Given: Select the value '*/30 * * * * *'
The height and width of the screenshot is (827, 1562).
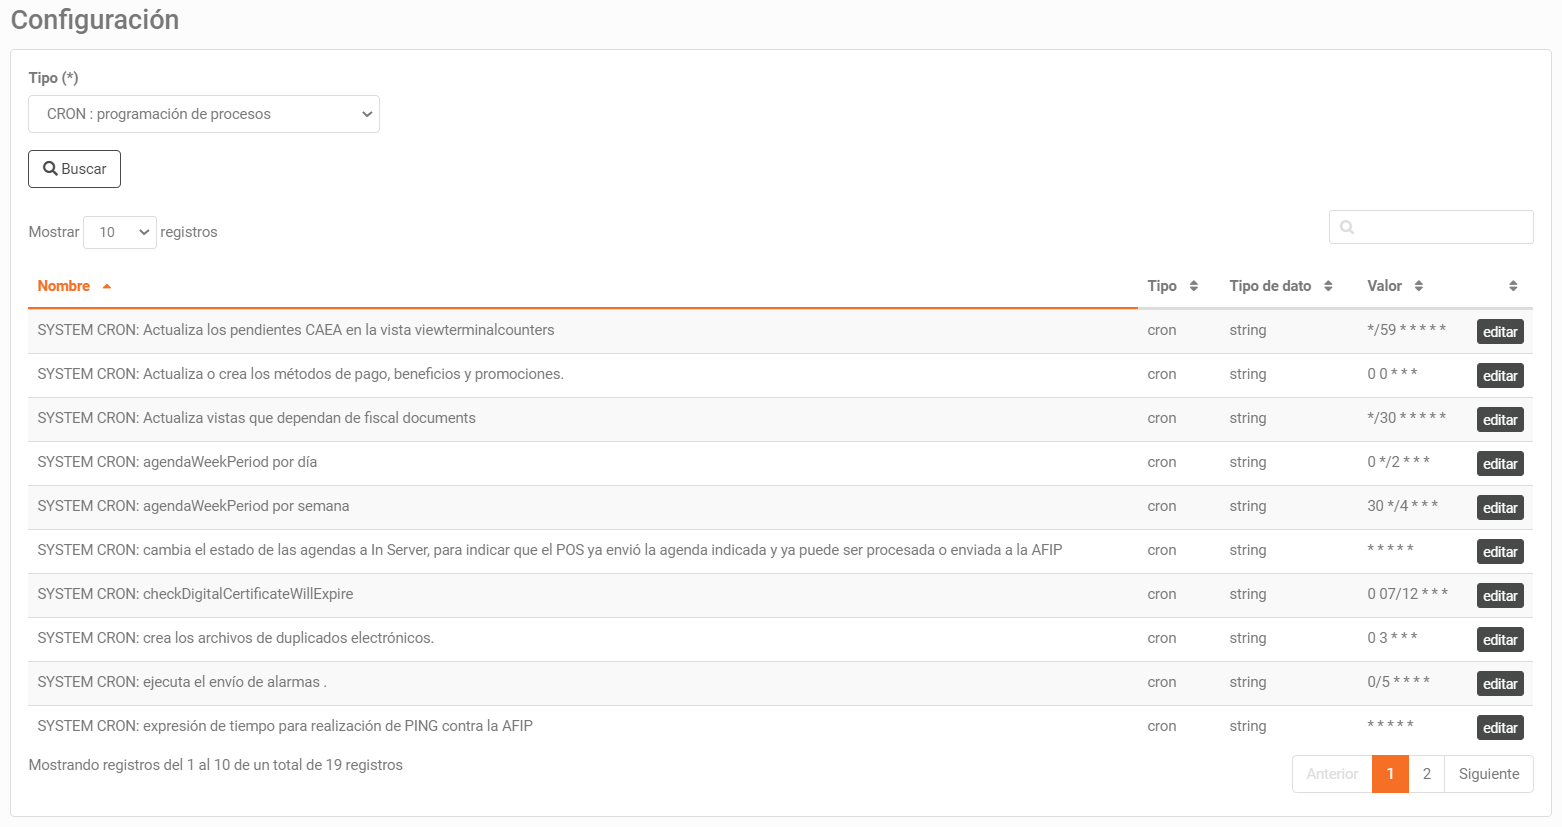Looking at the screenshot, I should 1407,418.
